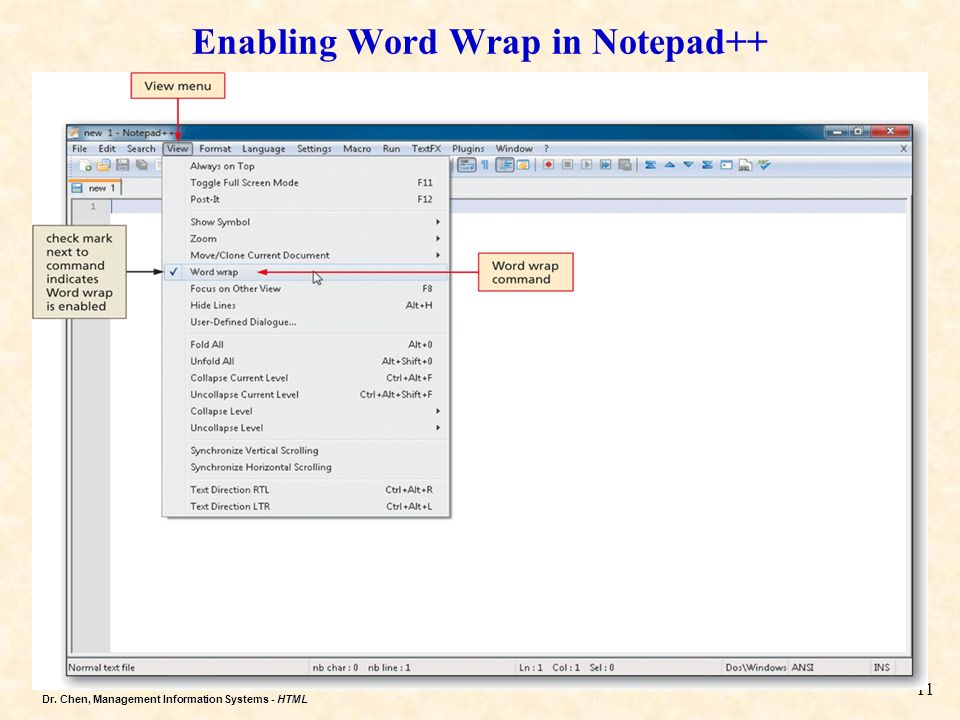Click the New file toolbar icon
Image resolution: width=960 pixels, height=720 pixels.
(85, 165)
